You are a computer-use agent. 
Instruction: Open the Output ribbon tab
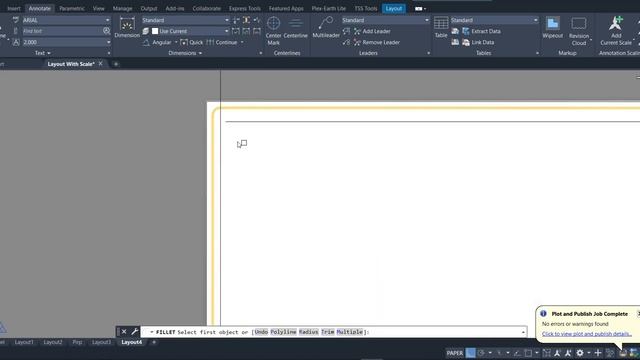(149, 8)
